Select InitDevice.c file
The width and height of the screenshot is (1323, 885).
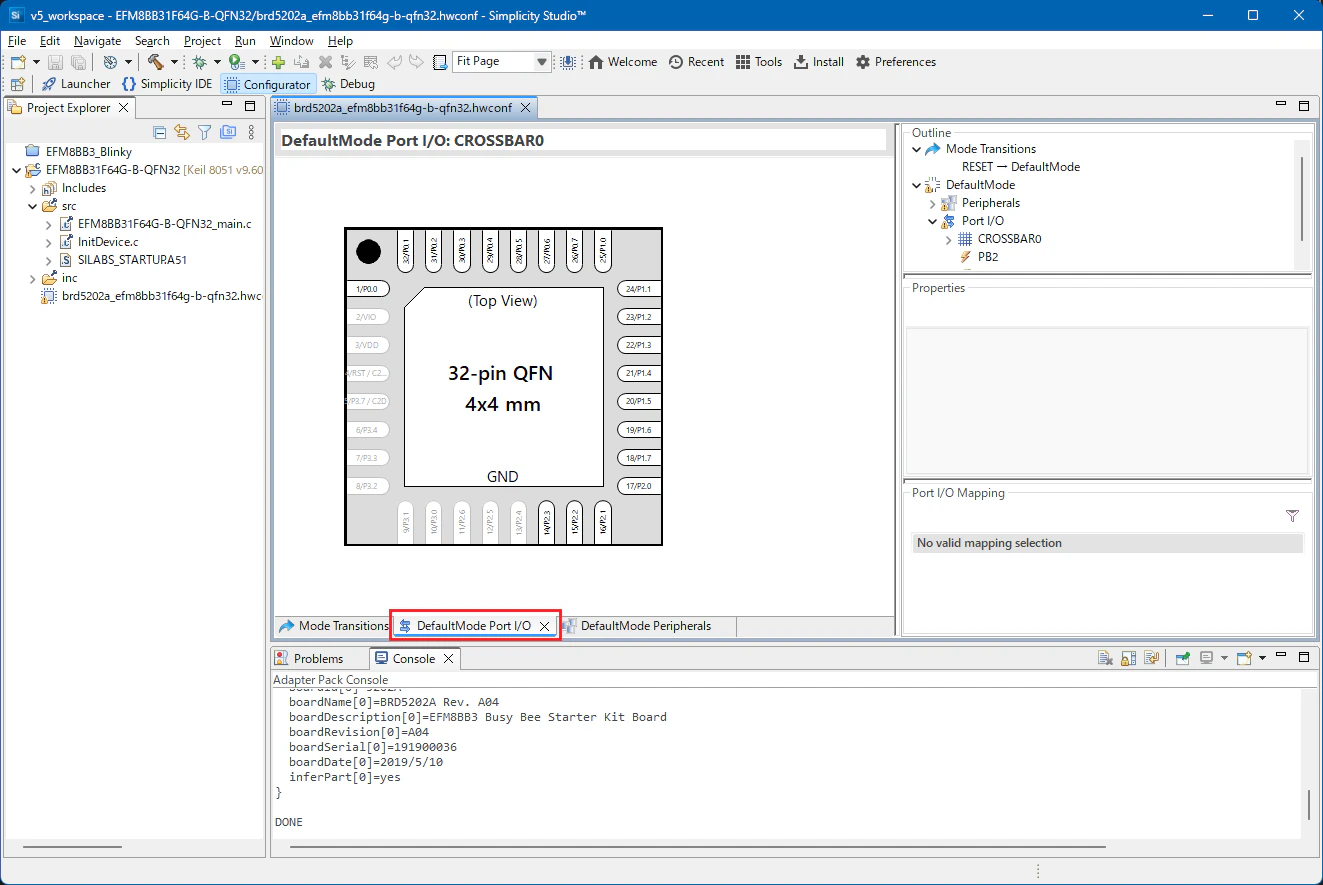click(107, 242)
